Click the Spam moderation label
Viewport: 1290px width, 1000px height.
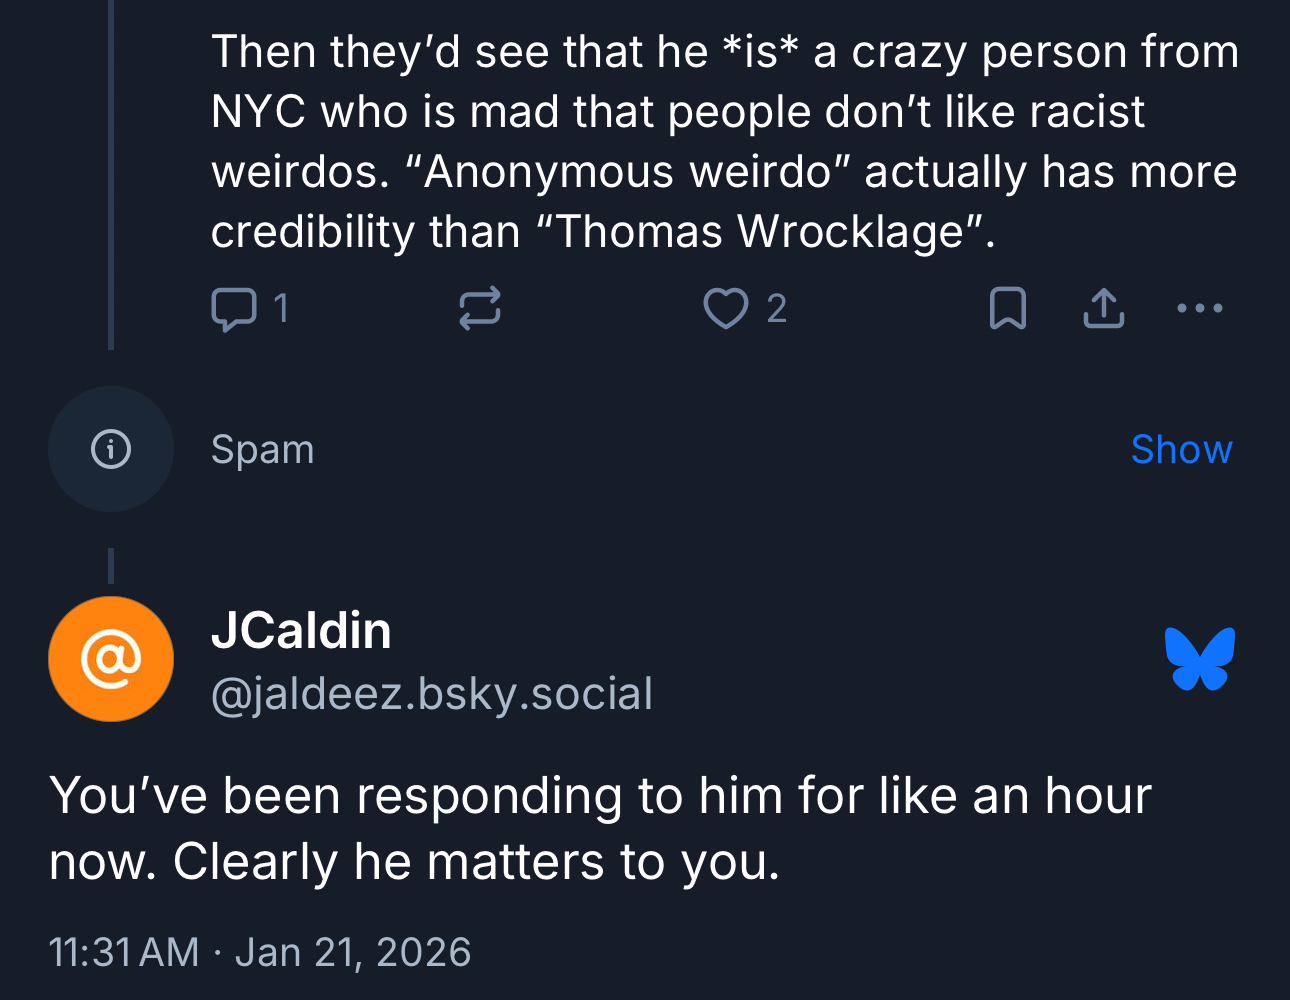click(x=263, y=450)
